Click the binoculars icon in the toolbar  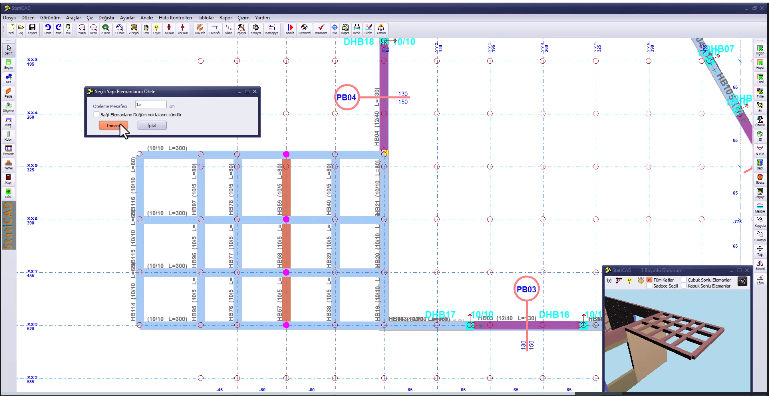[357, 28]
